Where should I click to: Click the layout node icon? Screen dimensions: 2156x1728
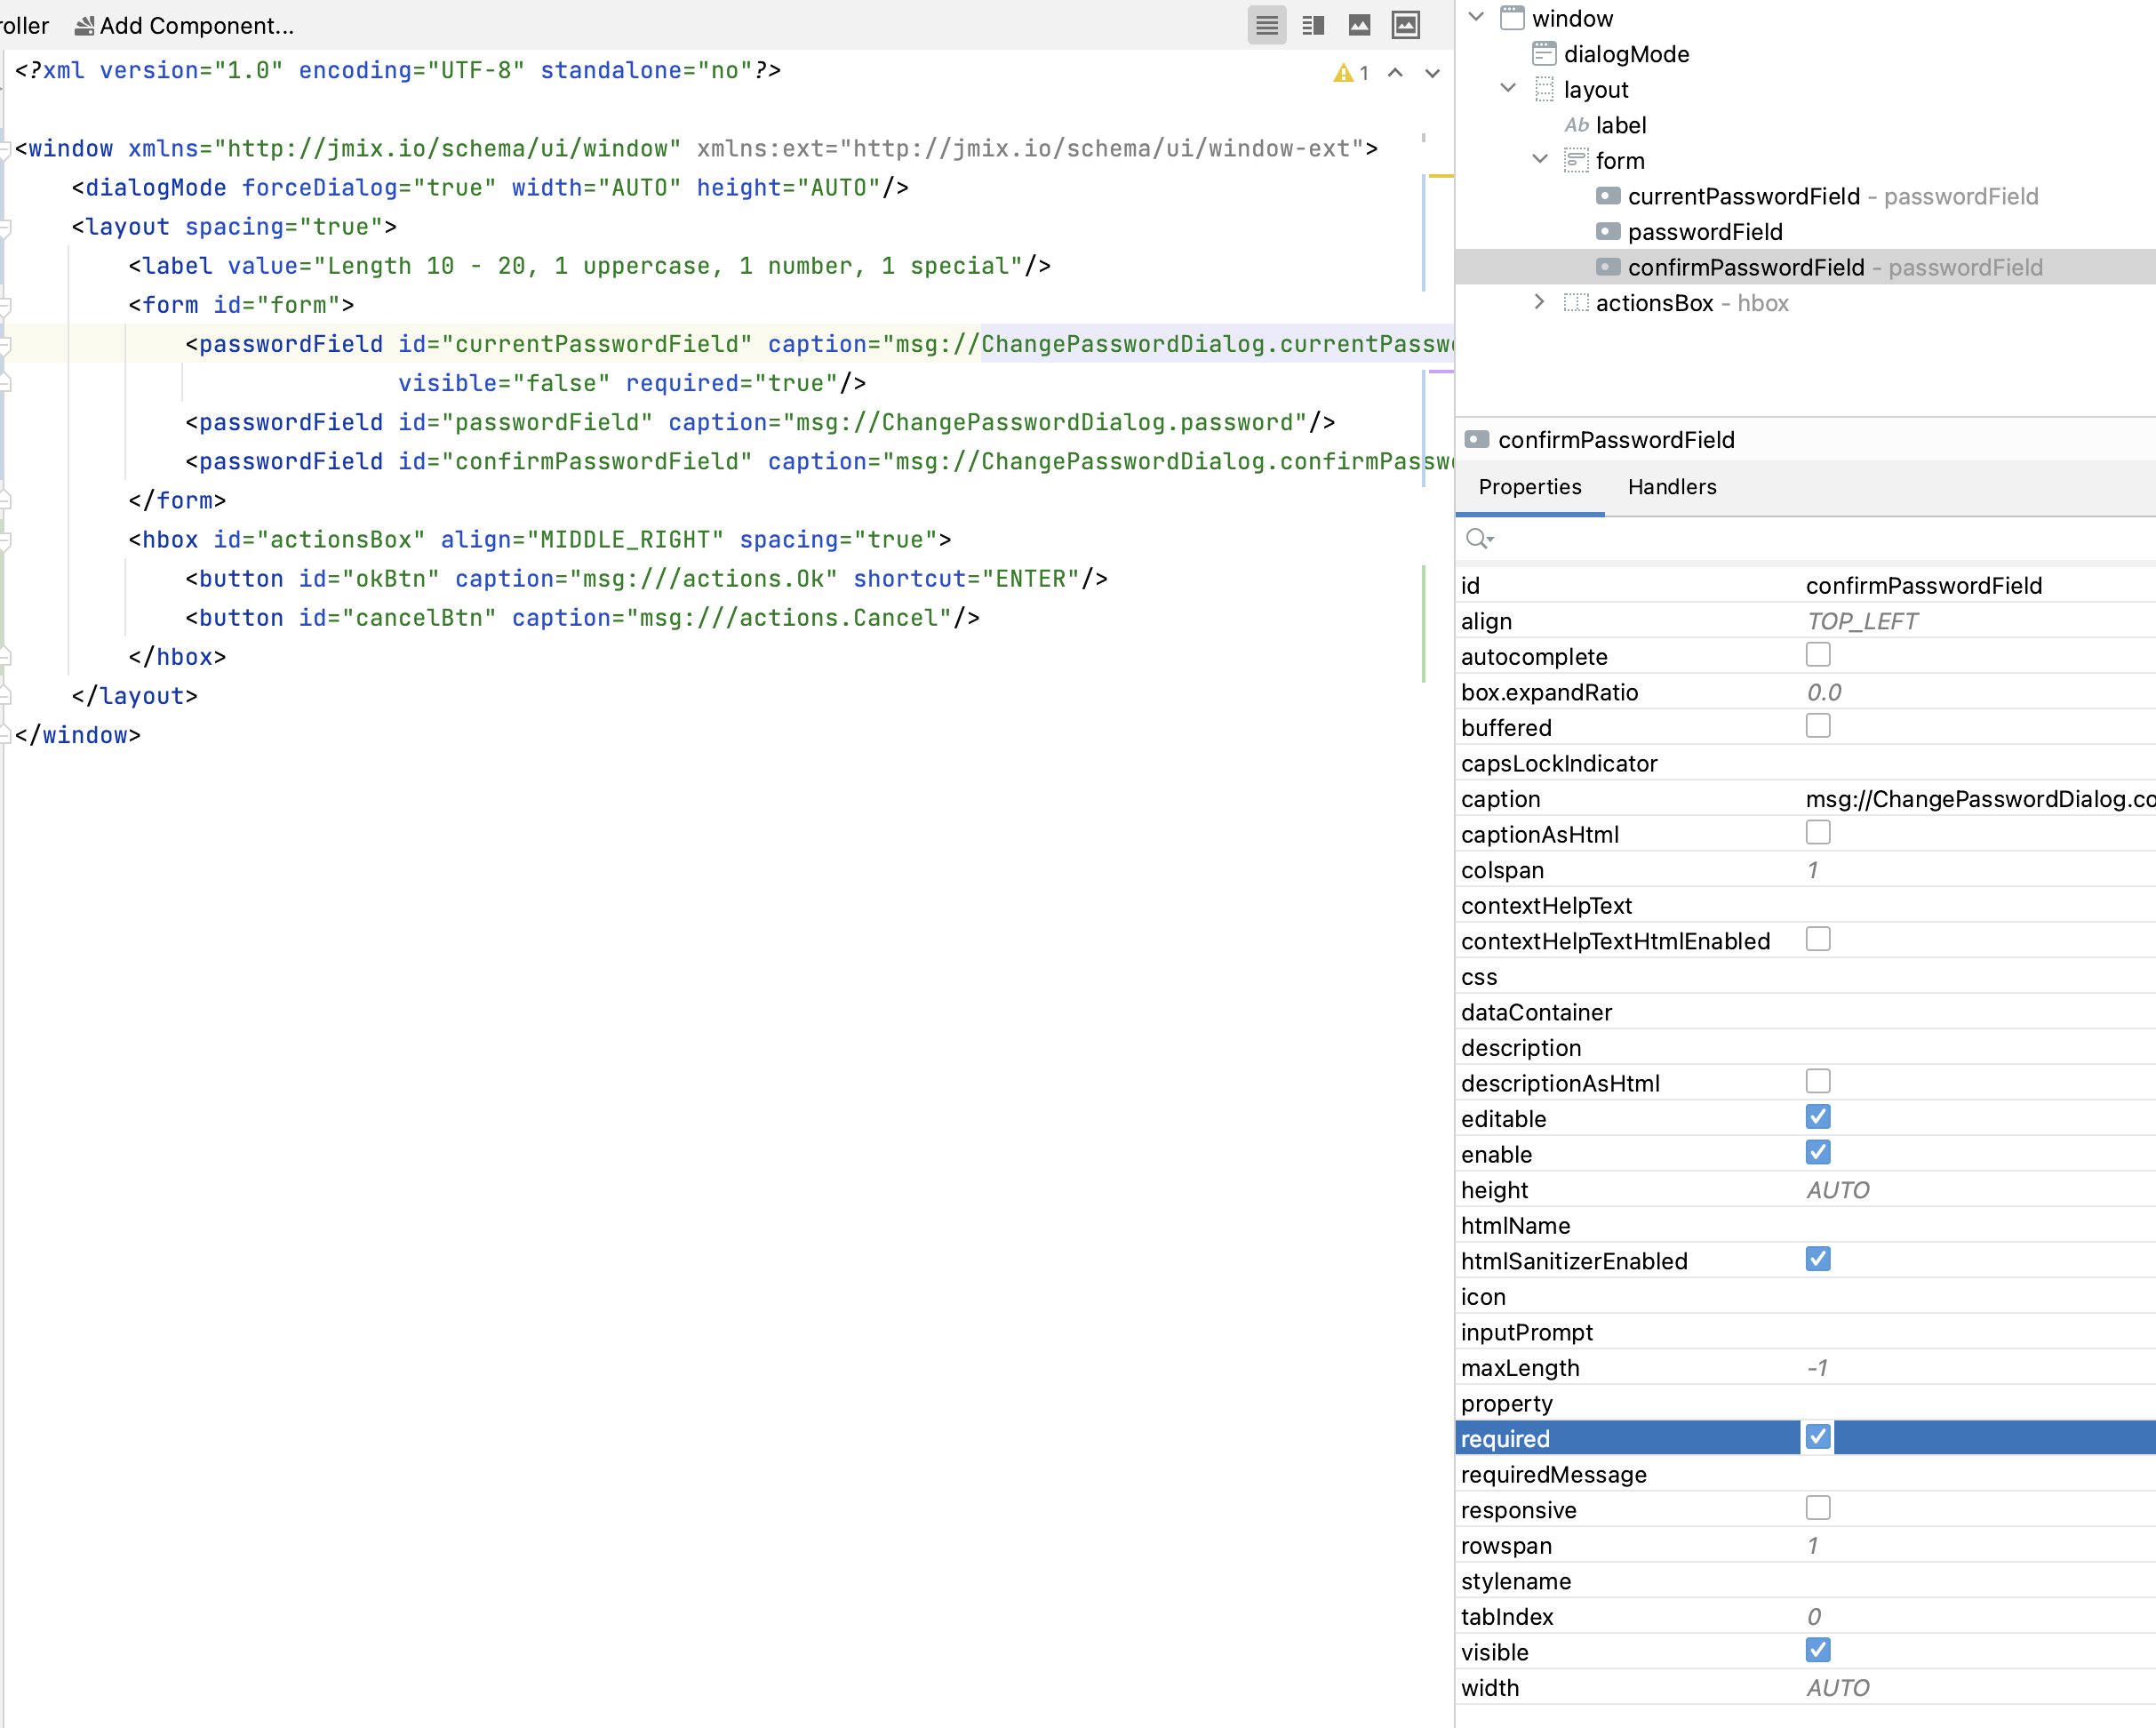[x=1544, y=89]
